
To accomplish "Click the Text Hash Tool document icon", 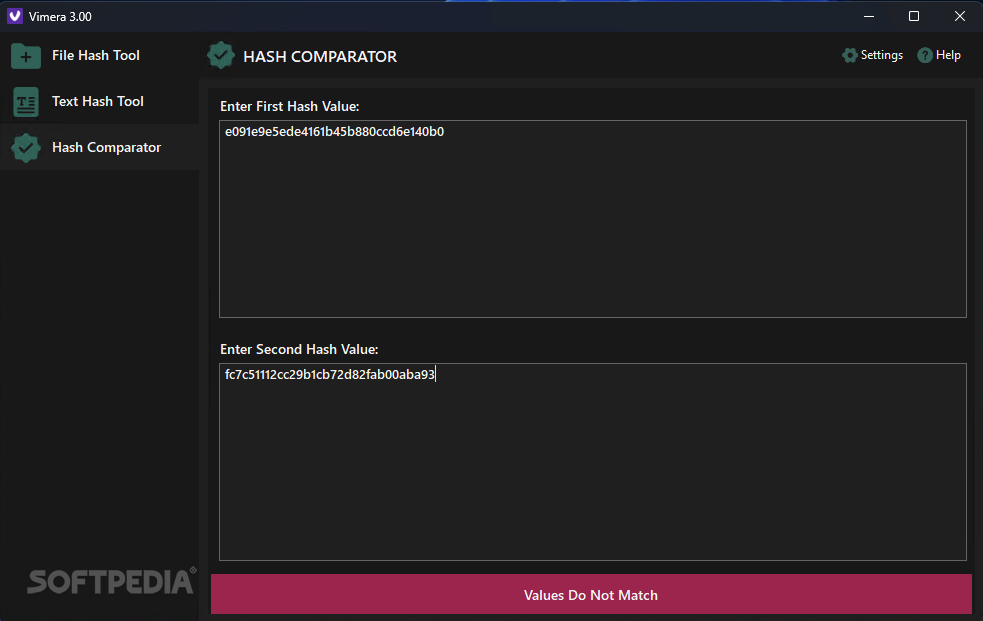I will (26, 102).
